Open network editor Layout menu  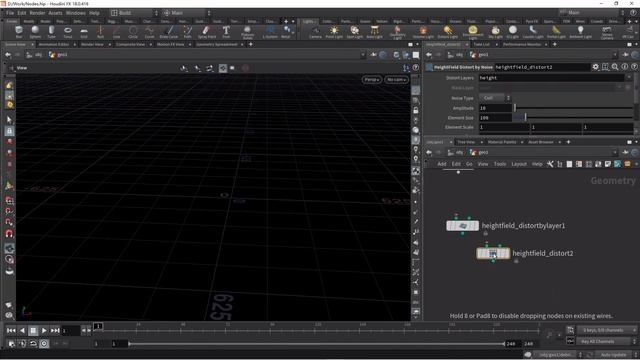pos(519,164)
